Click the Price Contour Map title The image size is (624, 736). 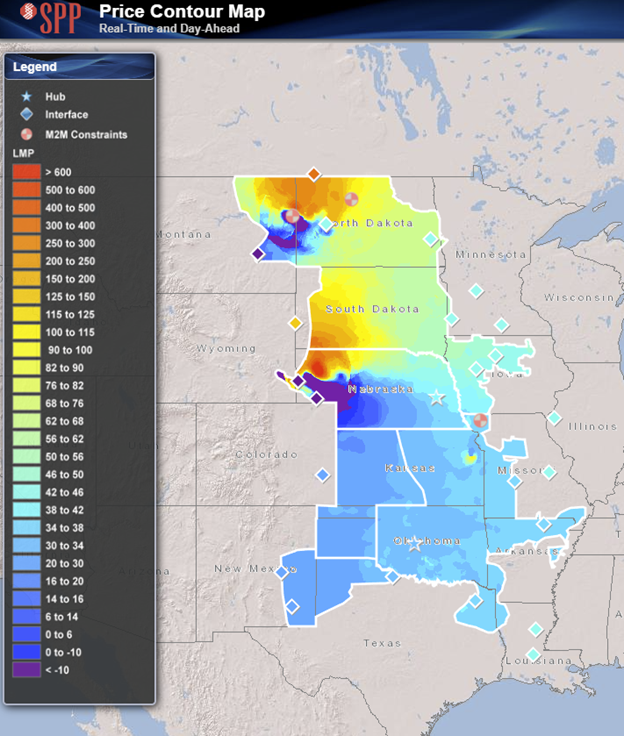click(x=182, y=12)
